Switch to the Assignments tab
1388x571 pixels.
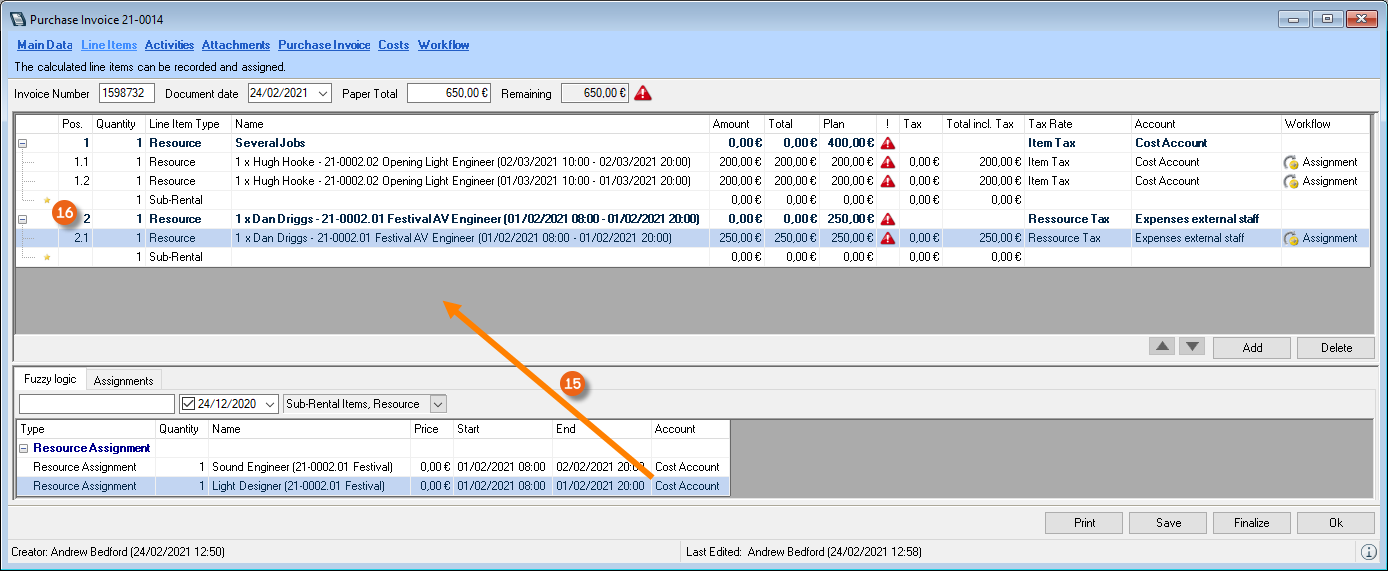coord(123,380)
